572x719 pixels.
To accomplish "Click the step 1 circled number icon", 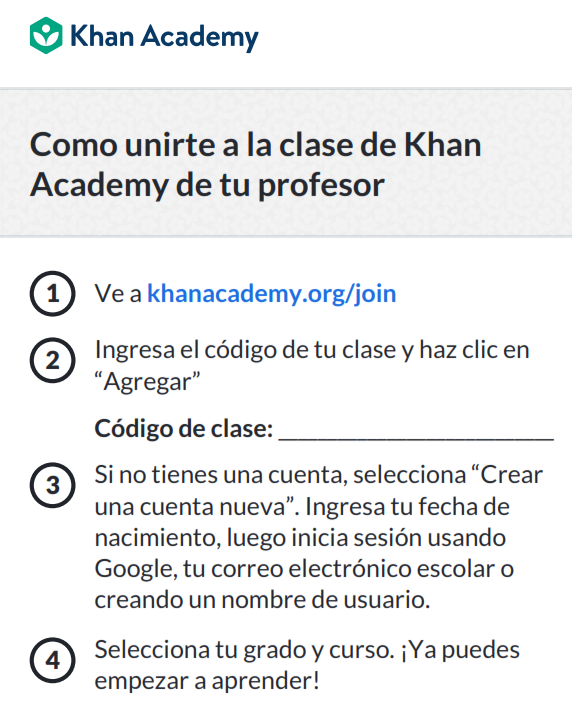I will pos(53,293).
